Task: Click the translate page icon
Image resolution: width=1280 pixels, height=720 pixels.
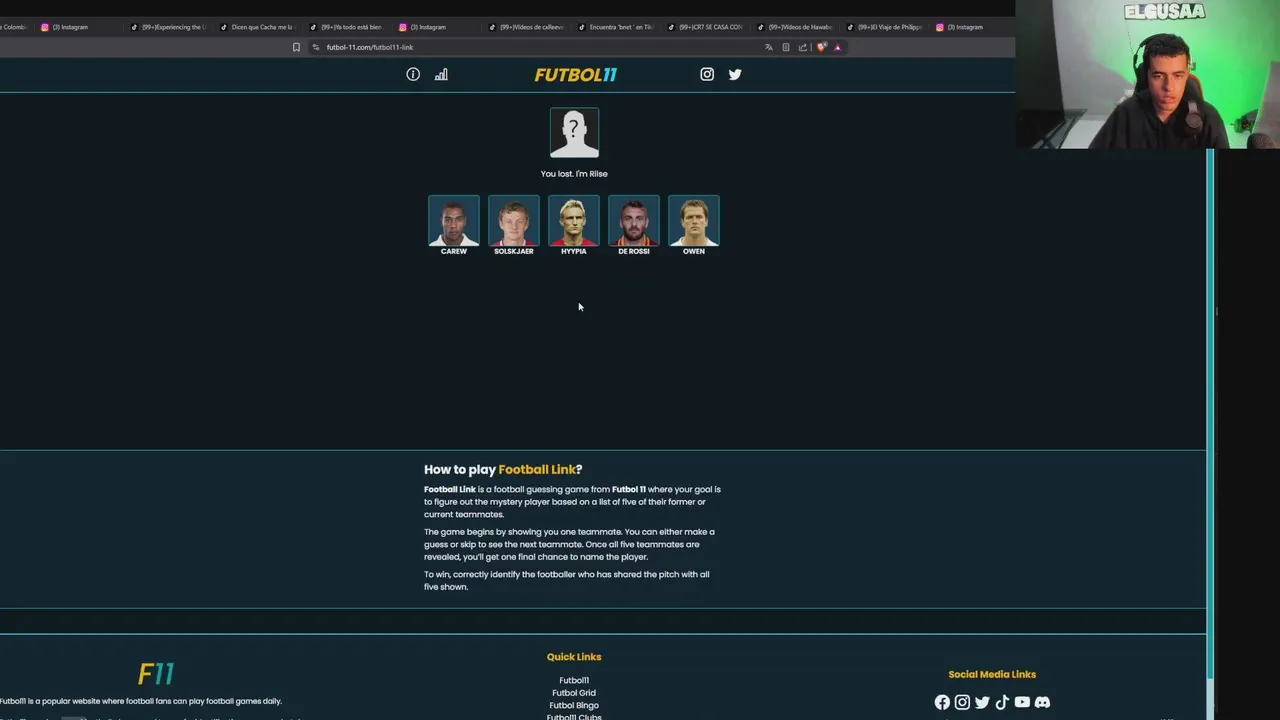Action: pos(769,47)
